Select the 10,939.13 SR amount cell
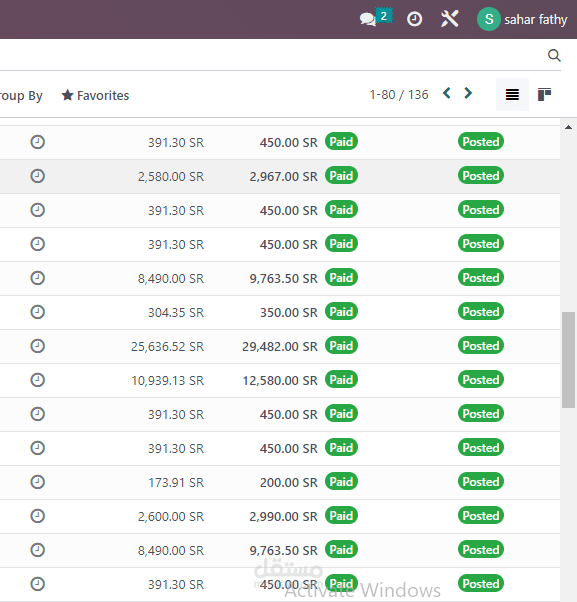Screen dimensions: 577x602 click(x=167, y=380)
